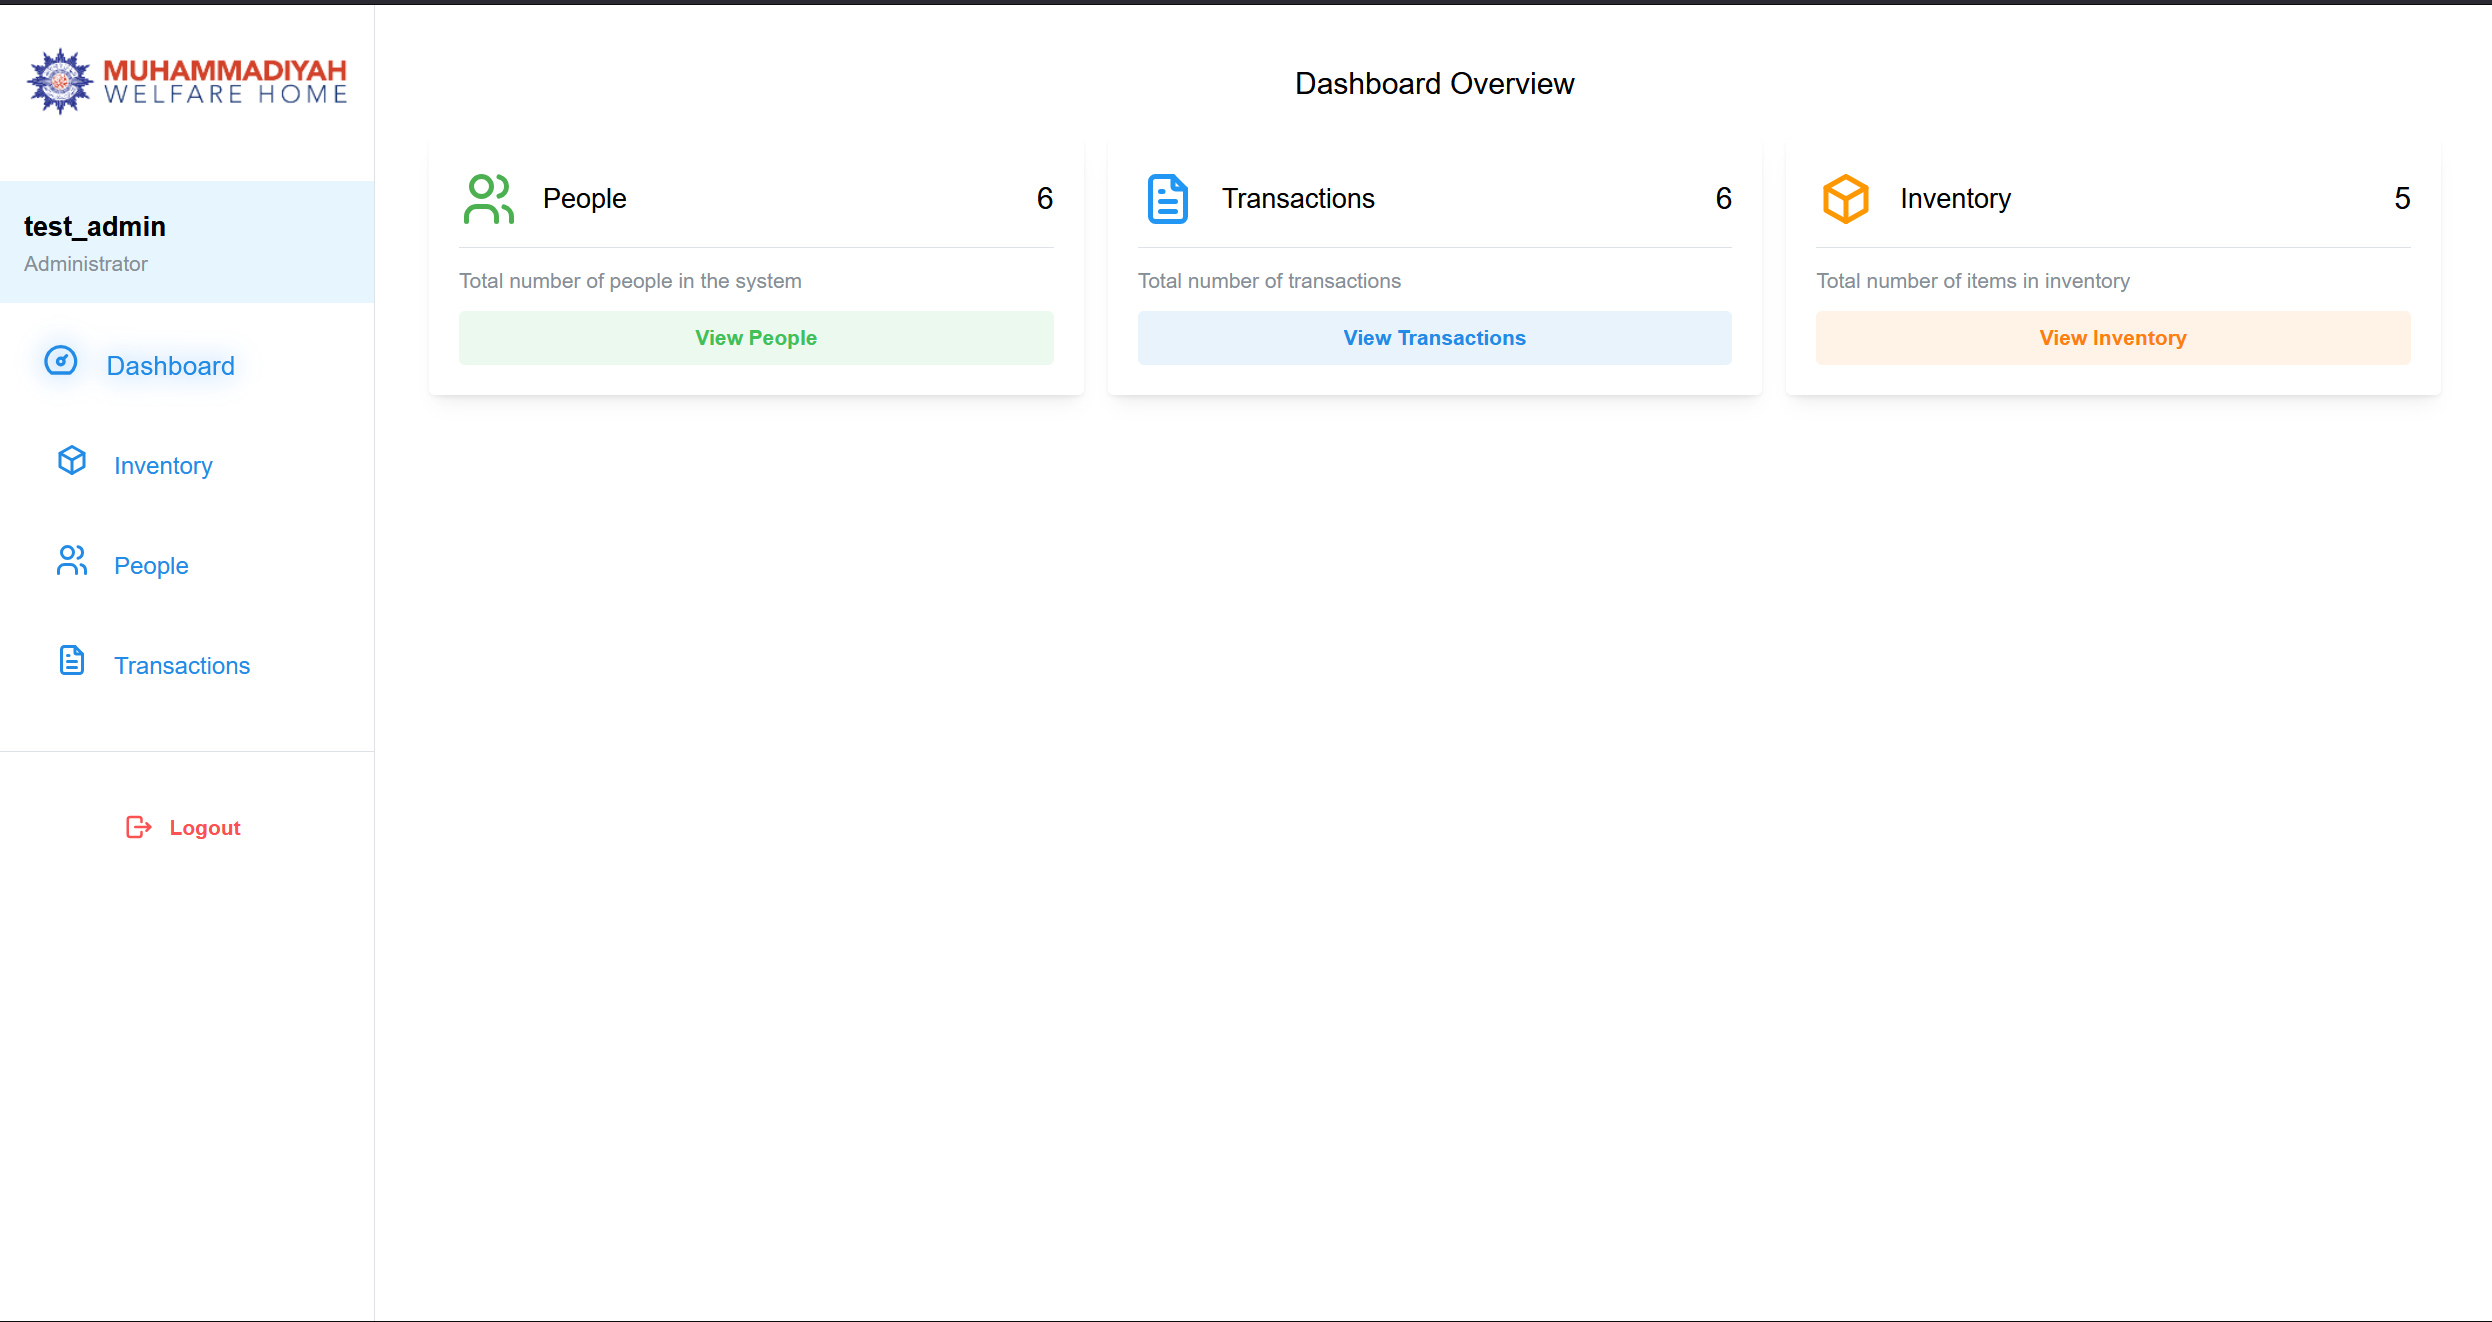The height and width of the screenshot is (1322, 2492).
Task: Open Inventory from the sidebar menu
Action: pyautogui.click(x=163, y=466)
